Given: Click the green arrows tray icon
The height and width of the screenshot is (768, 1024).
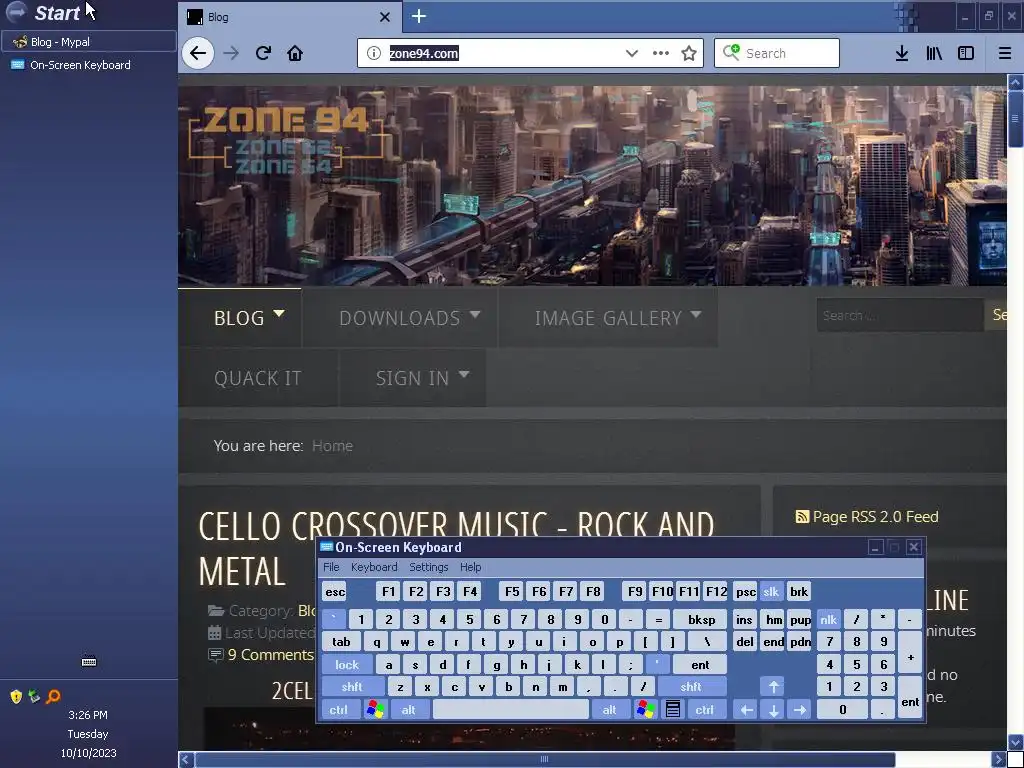Looking at the screenshot, I should pos(35,696).
